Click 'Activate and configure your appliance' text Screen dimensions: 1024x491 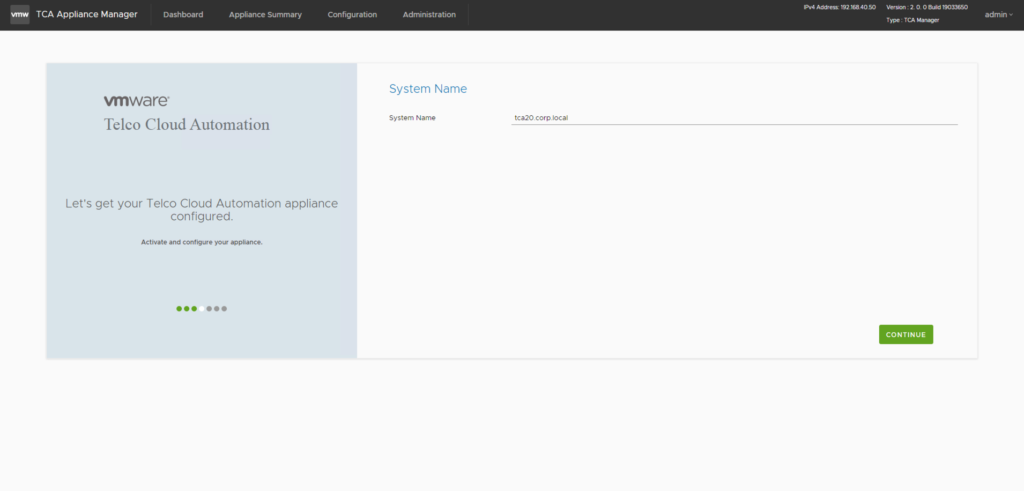pos(202,242)
